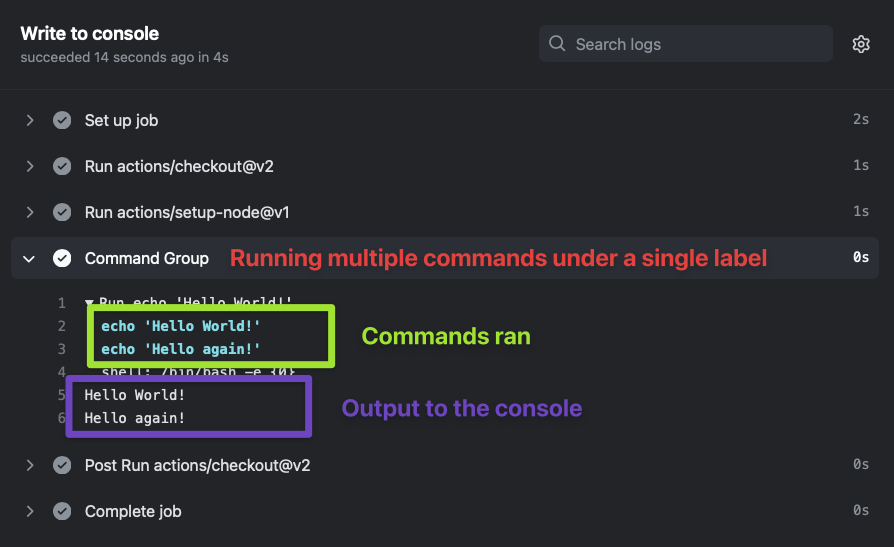Expand the Complete job step chevron
Viewport: 894px width, 547px height.
pyautogui.click(x=30, y=511)
